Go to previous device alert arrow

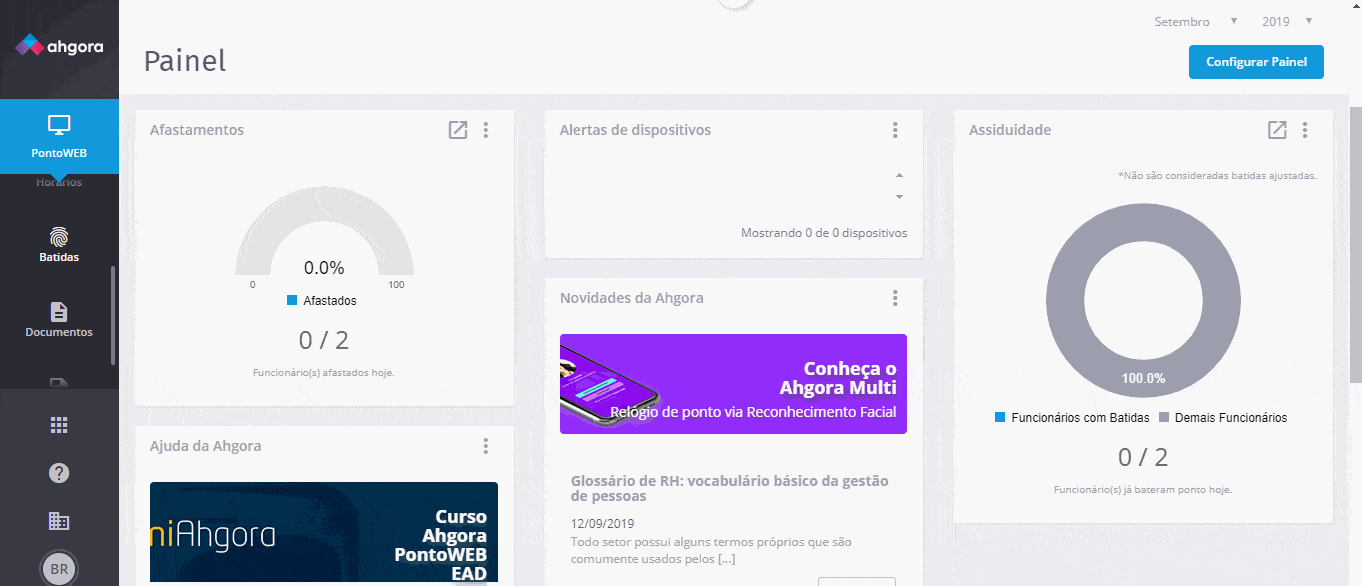899,176
